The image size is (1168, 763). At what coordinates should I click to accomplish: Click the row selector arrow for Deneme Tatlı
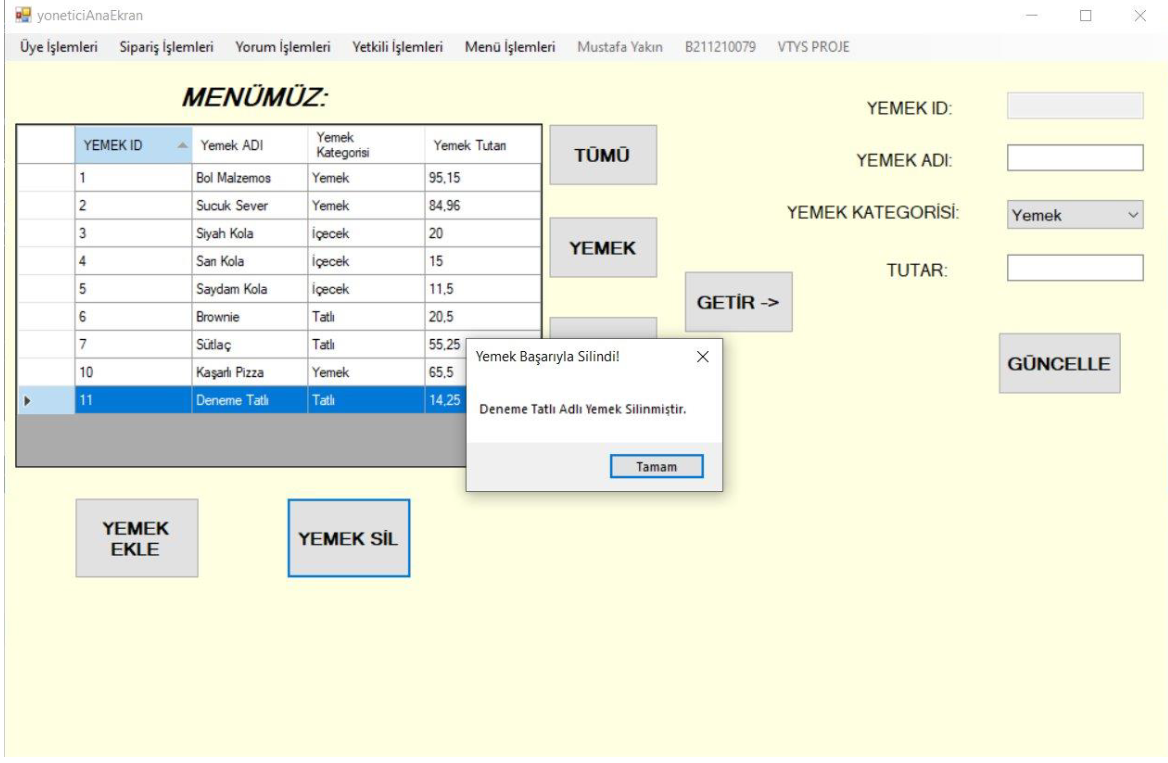pos(28,401)
